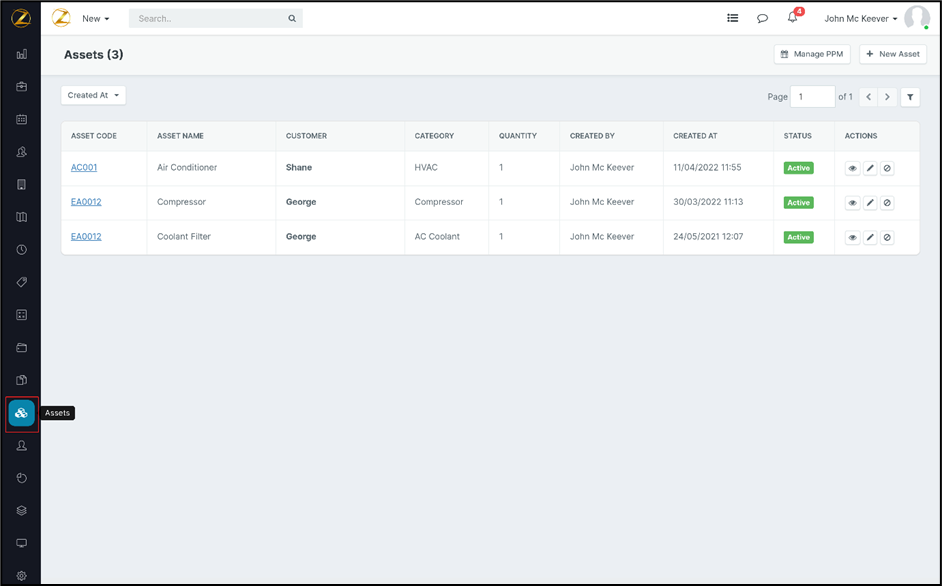Open the task list icon in header

[x=733, y=18]
